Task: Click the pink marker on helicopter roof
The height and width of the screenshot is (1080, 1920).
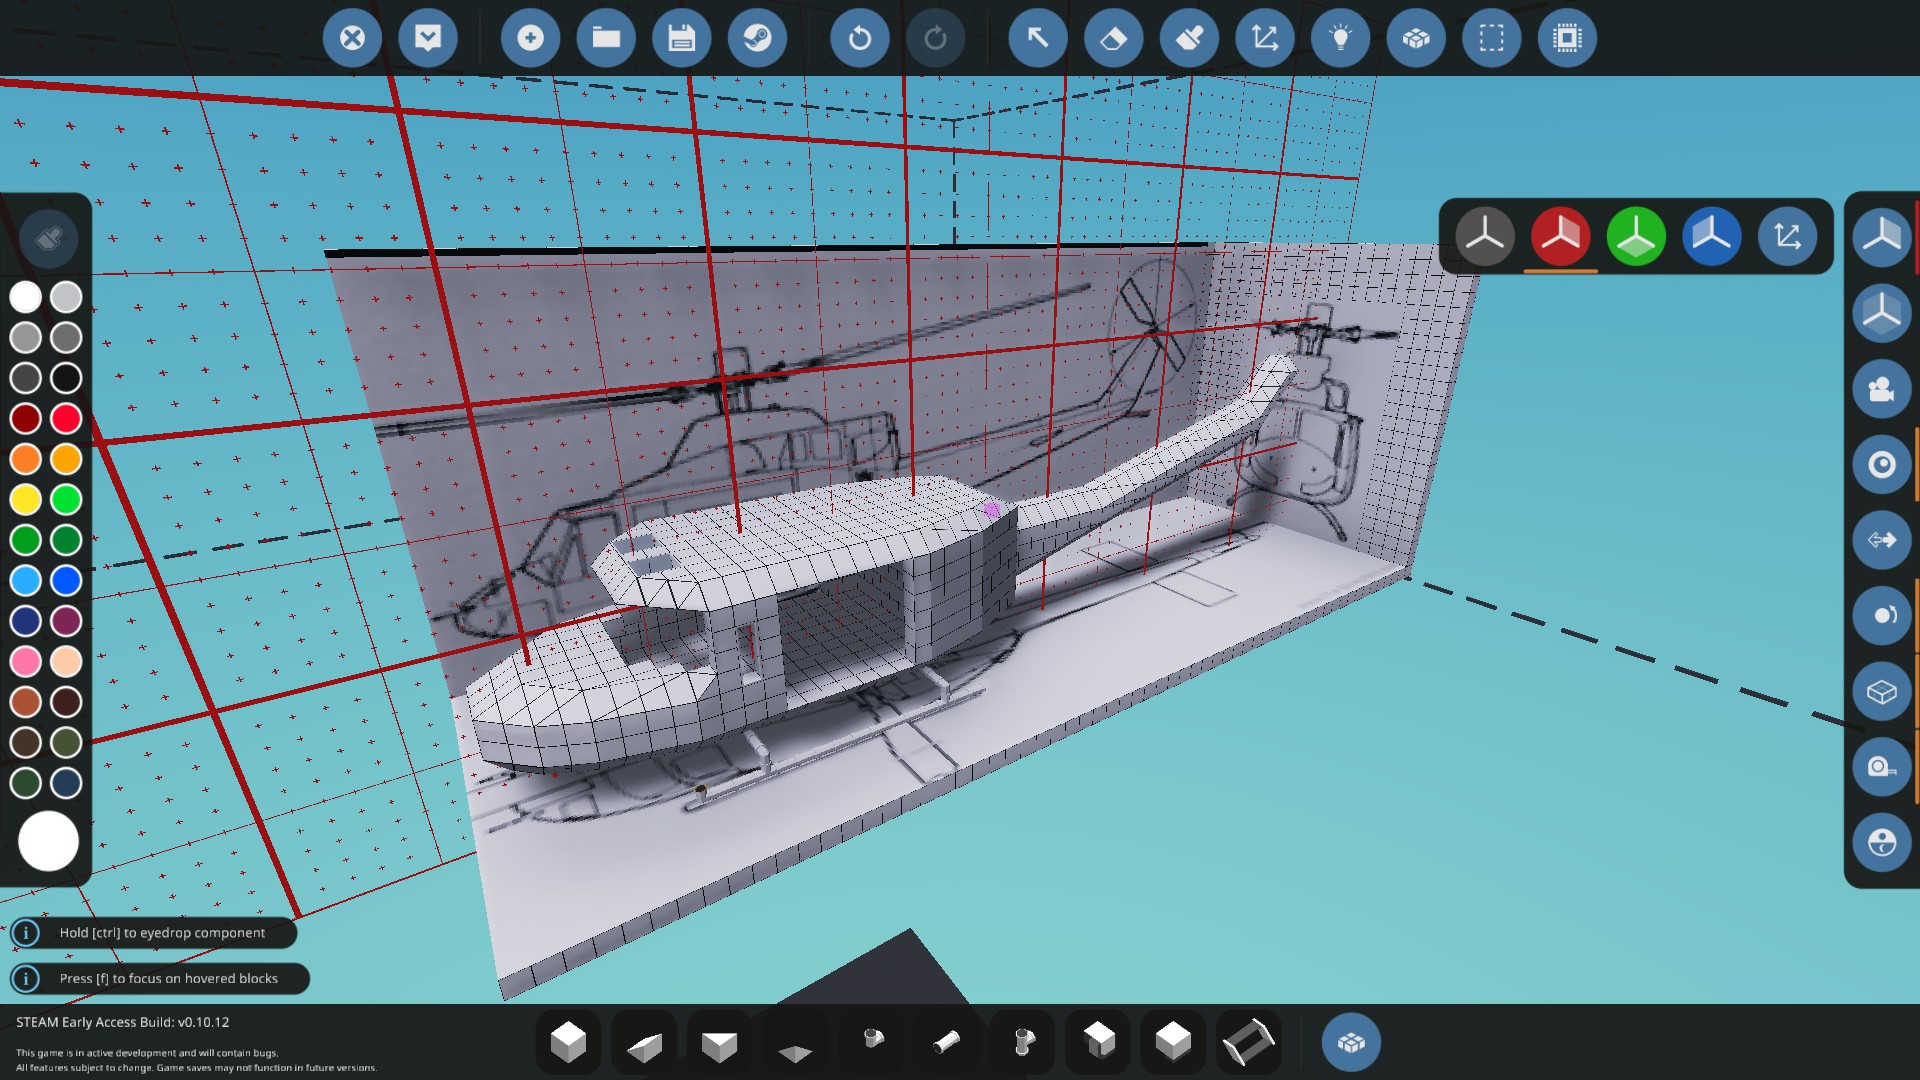Action: 991,510
